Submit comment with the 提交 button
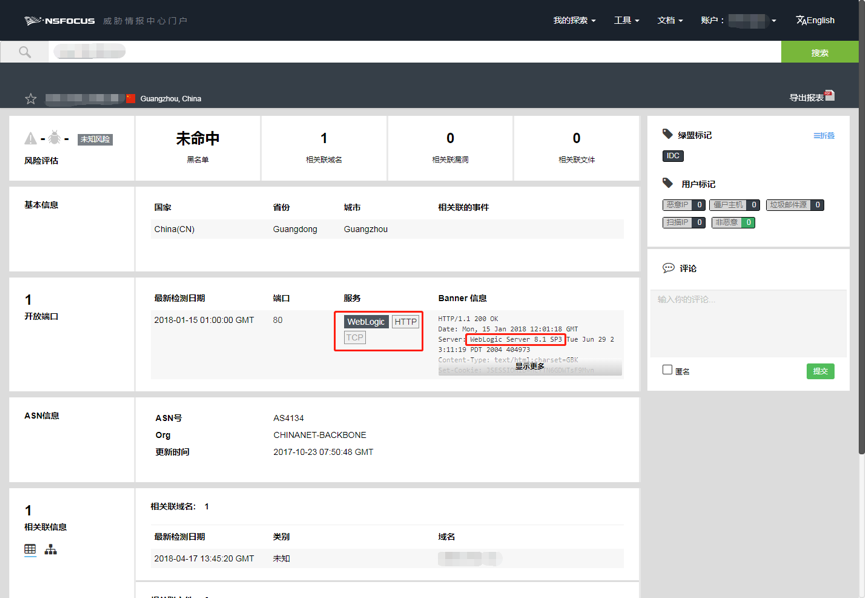This screenshot has width=865, height=598. tap(820, 371)
